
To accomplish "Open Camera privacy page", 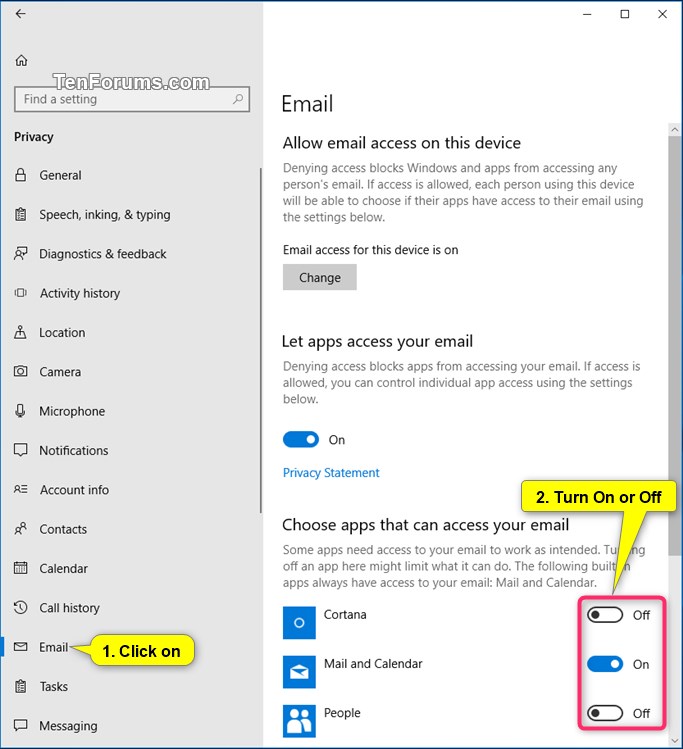I will click(60, 372).
